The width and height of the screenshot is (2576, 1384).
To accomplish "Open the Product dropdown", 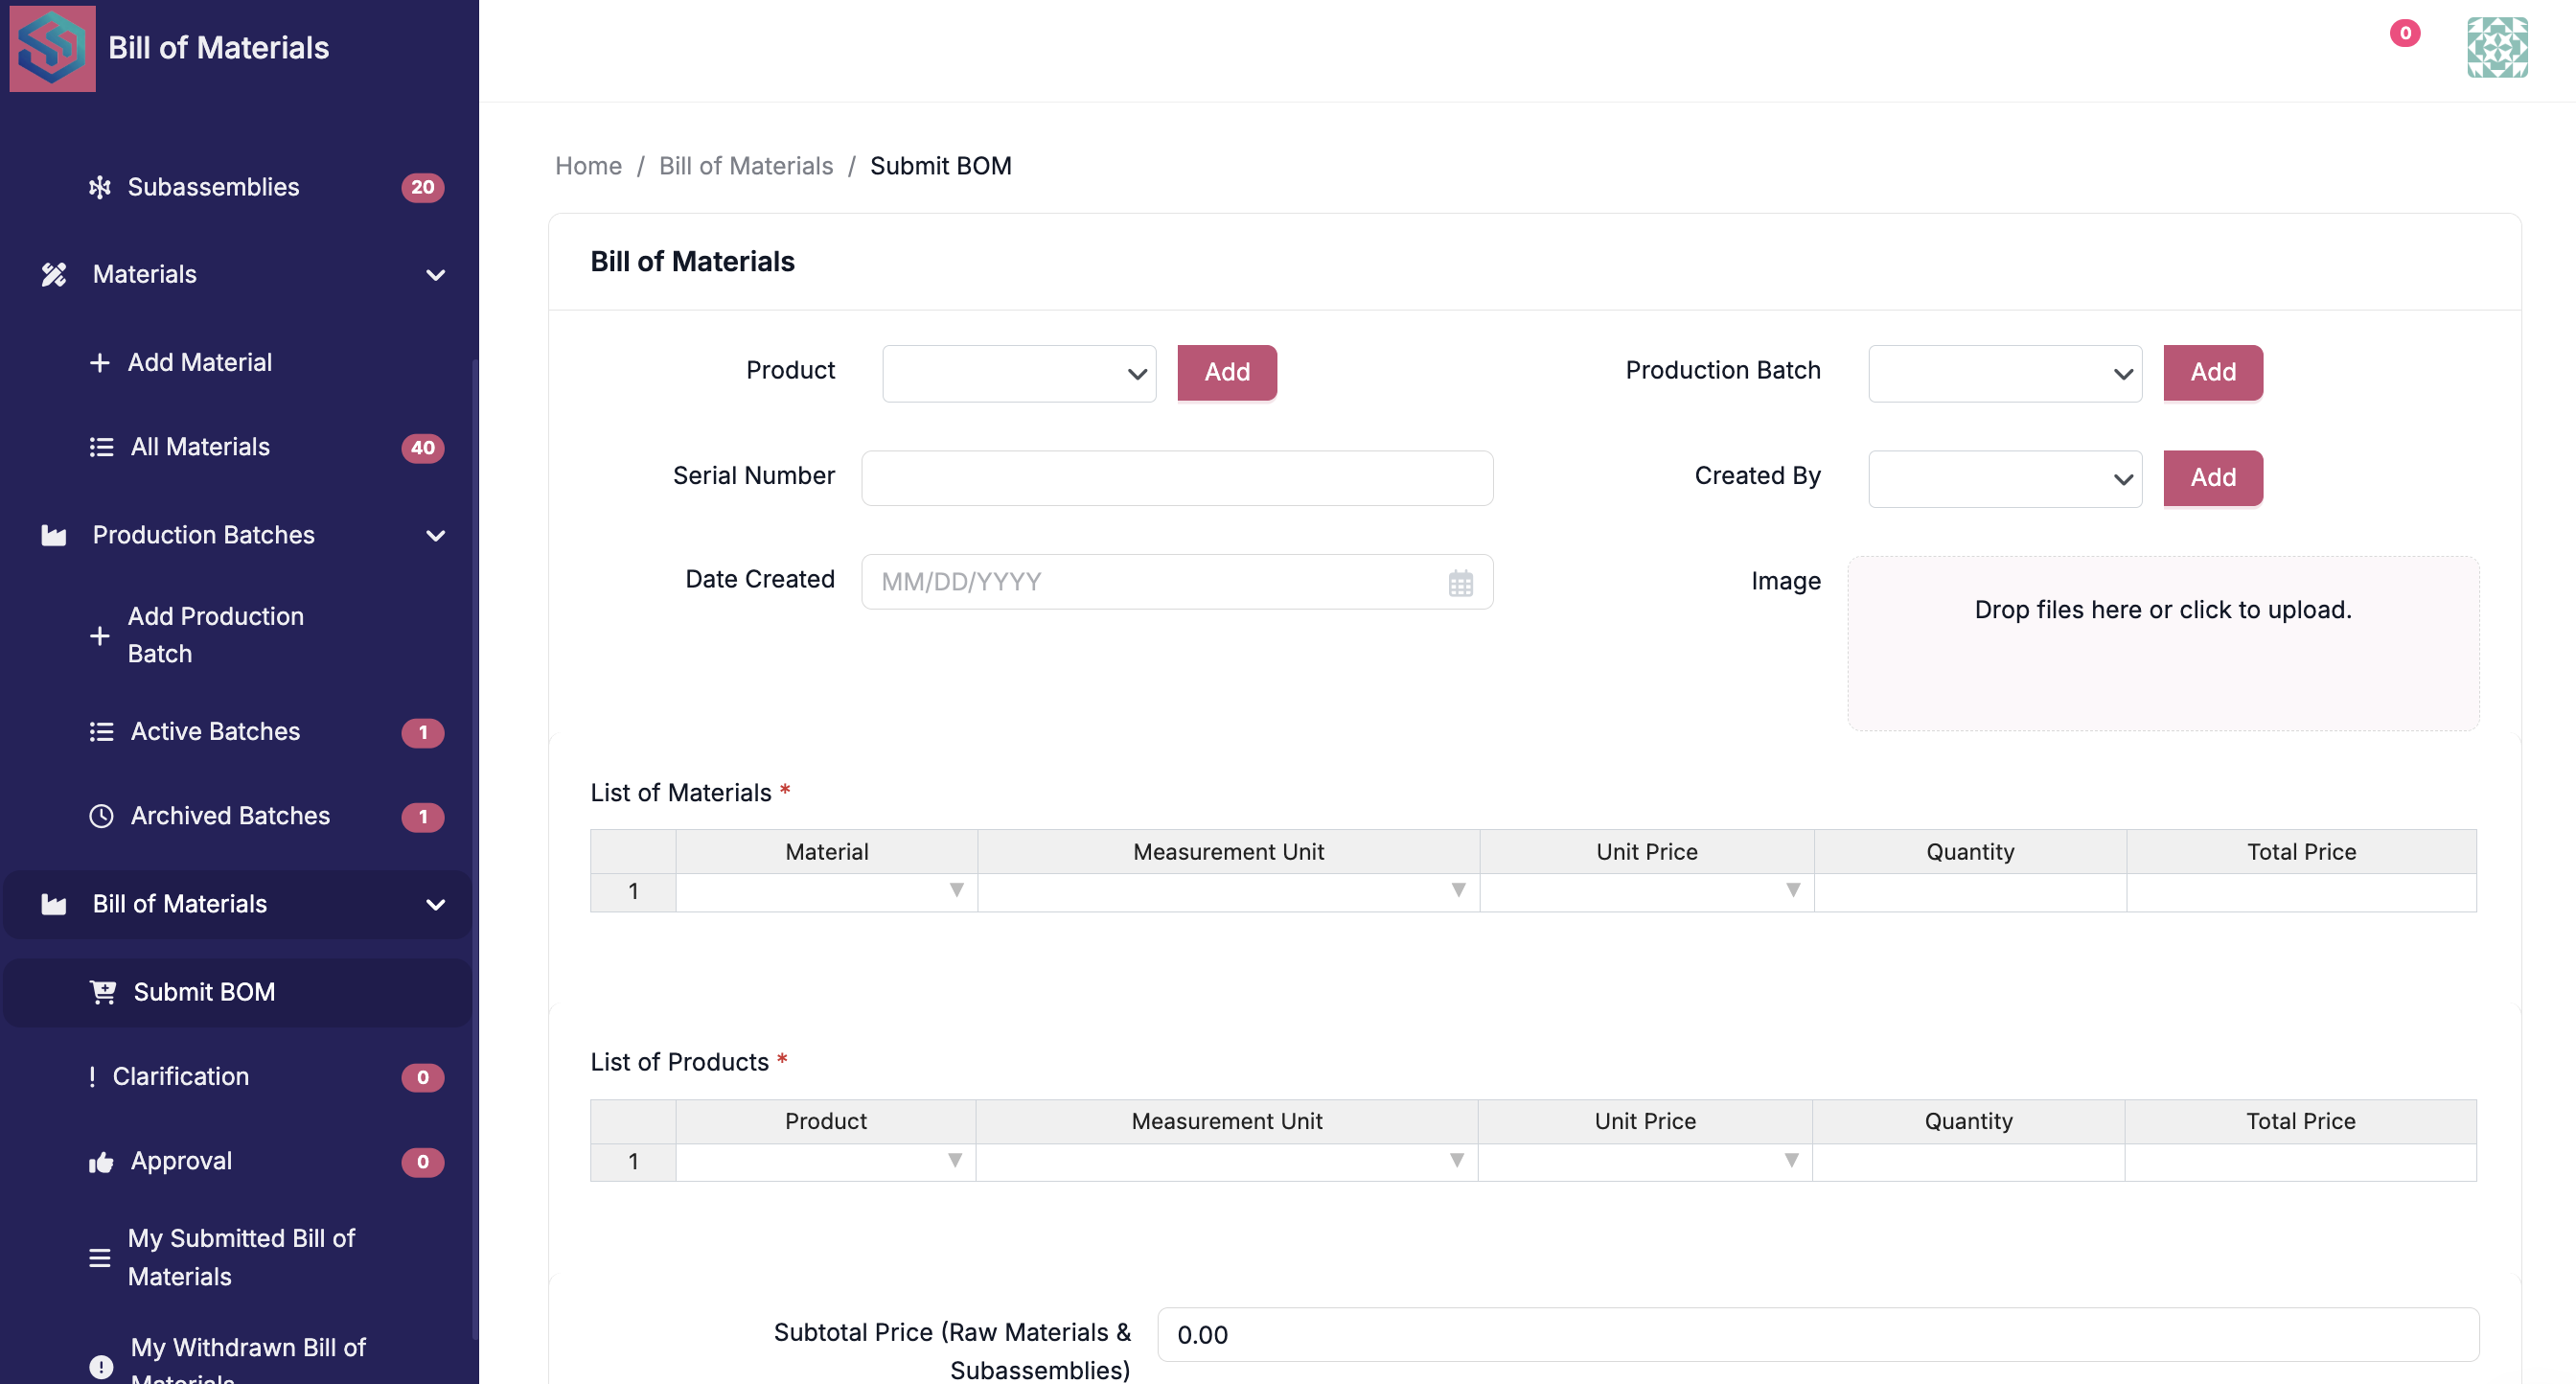I will pyautogui.click(x=1018, y=373).
